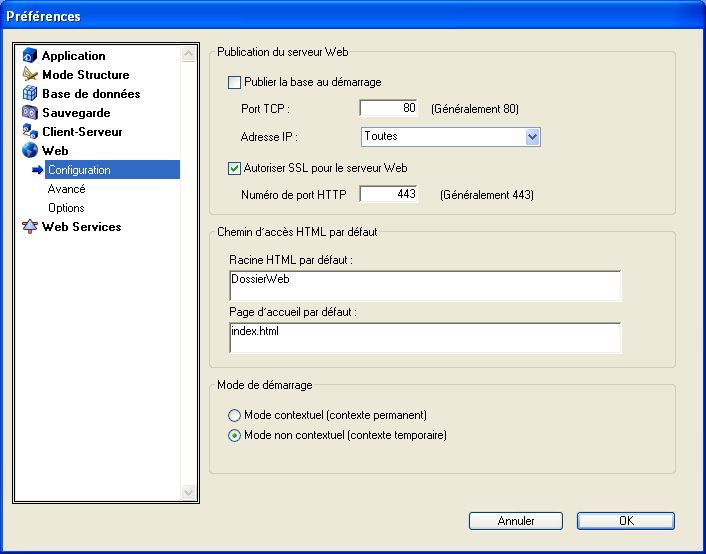
Task: Choose Mode non contextuel option
Action: pos(235,435)
